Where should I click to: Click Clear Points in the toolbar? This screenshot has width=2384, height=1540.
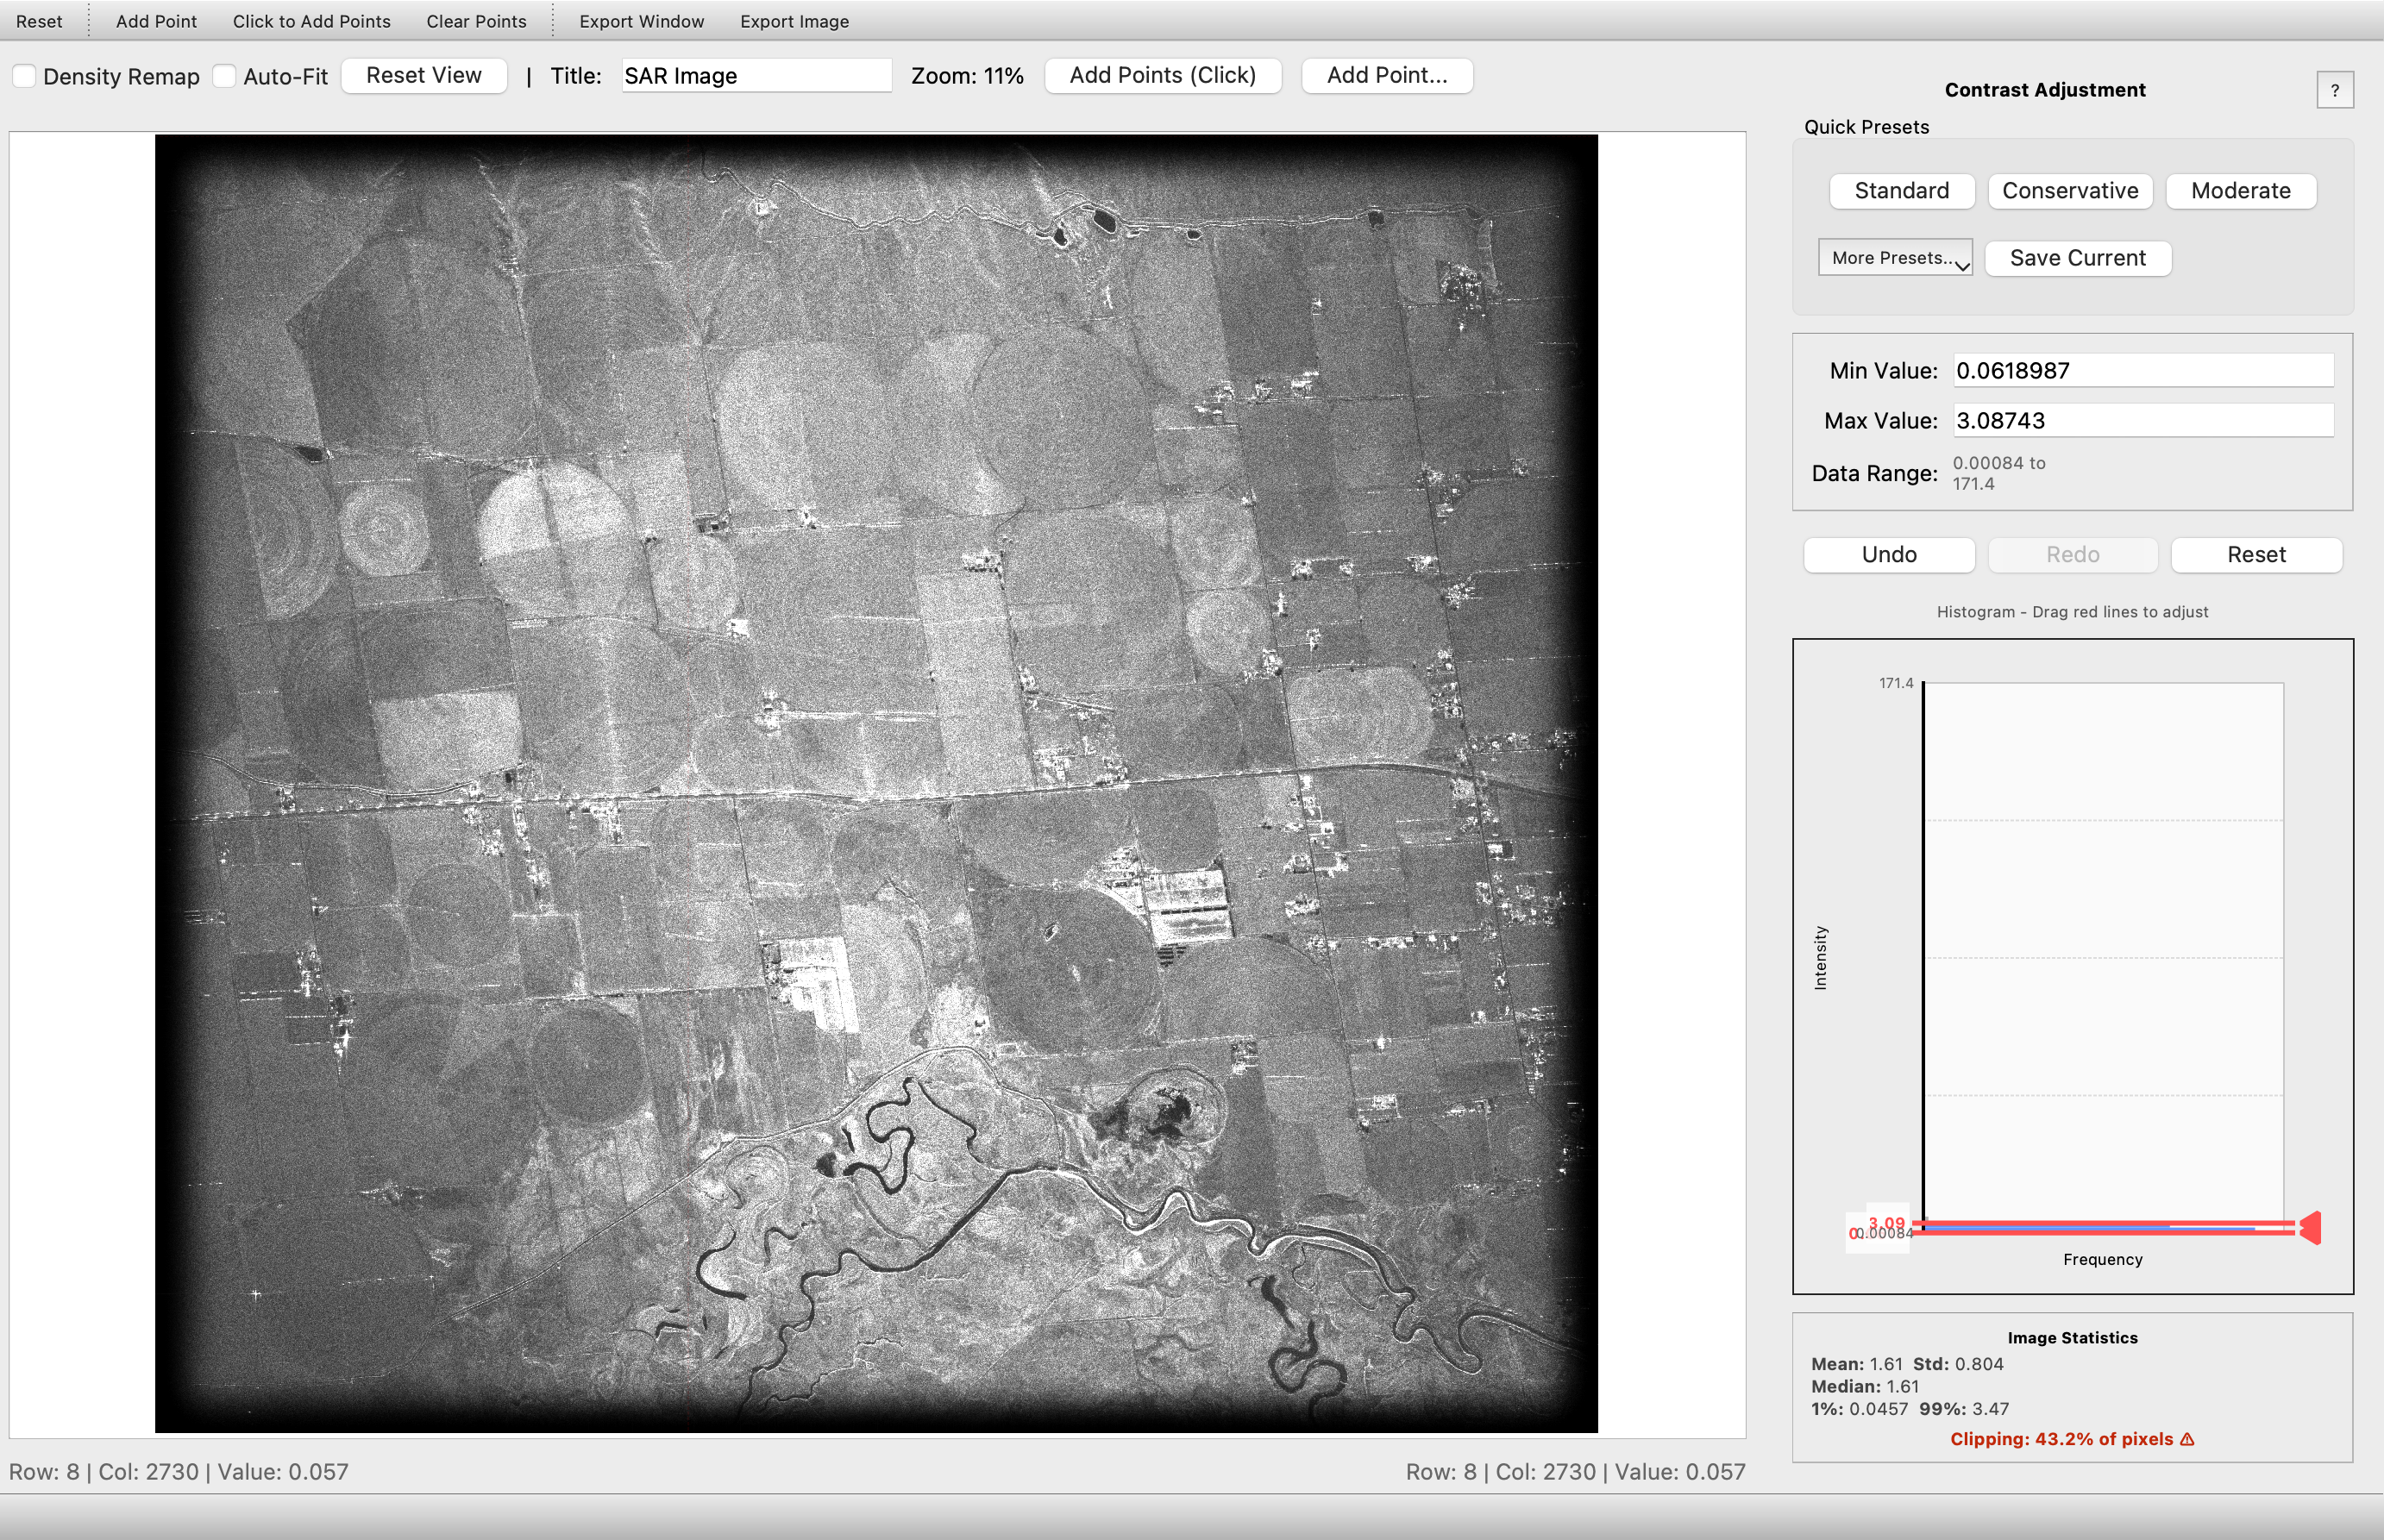pos(476,21)
